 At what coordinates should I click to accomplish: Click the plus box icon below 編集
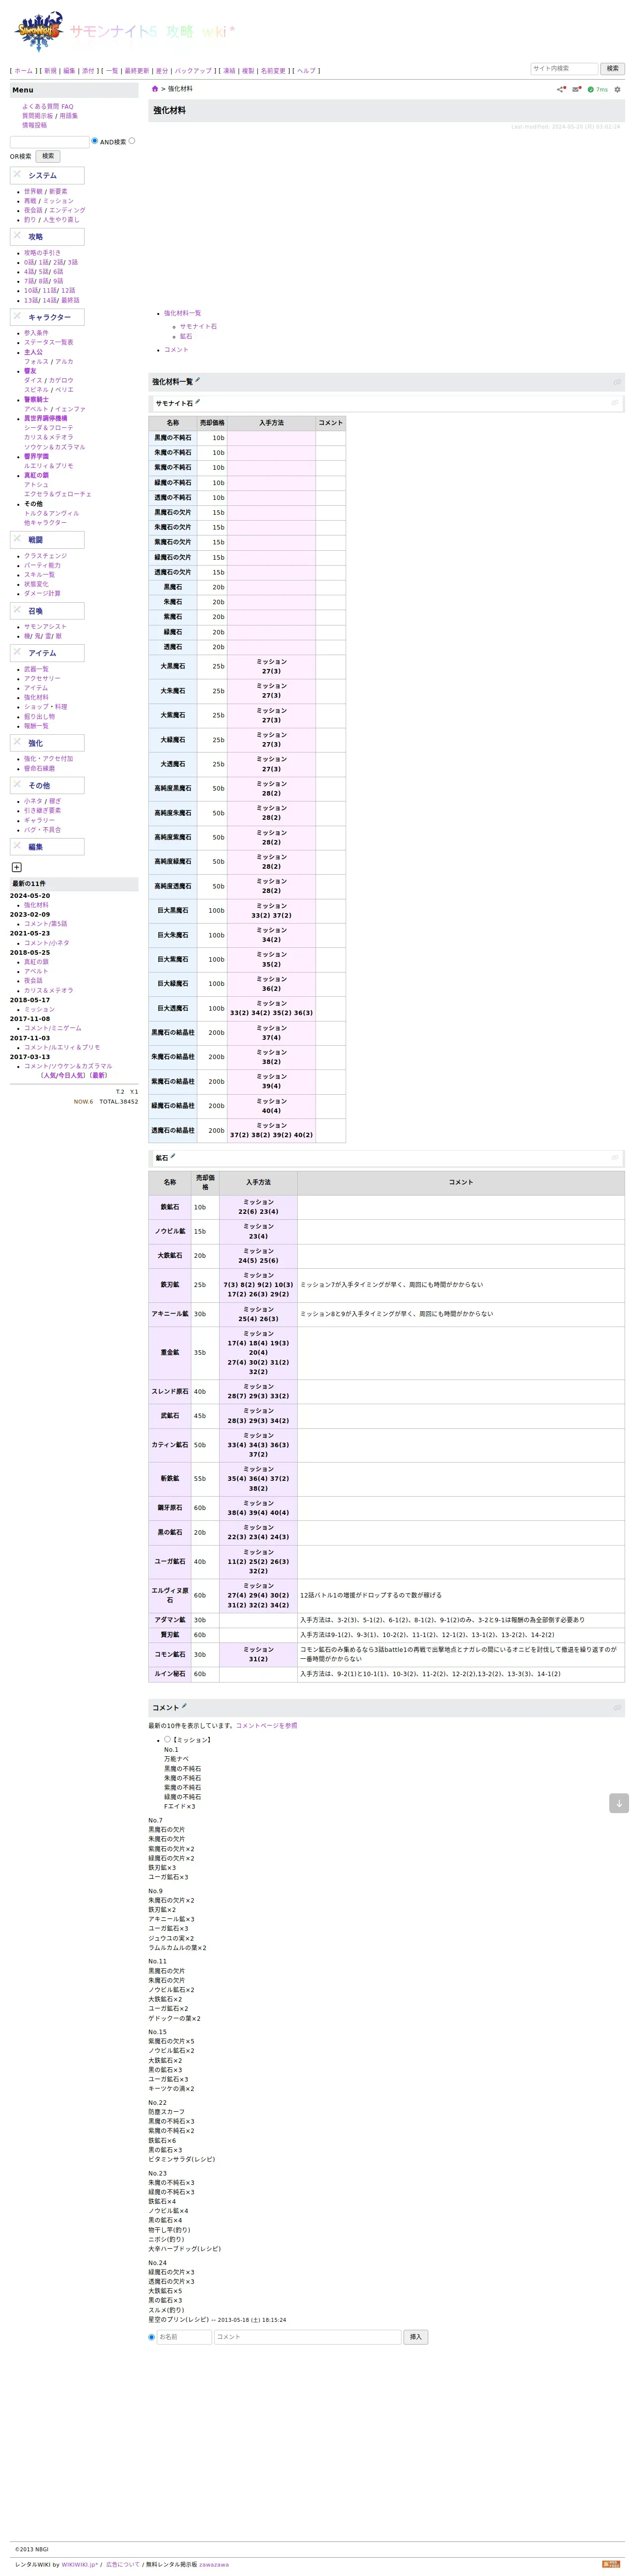tap(16, 867)
